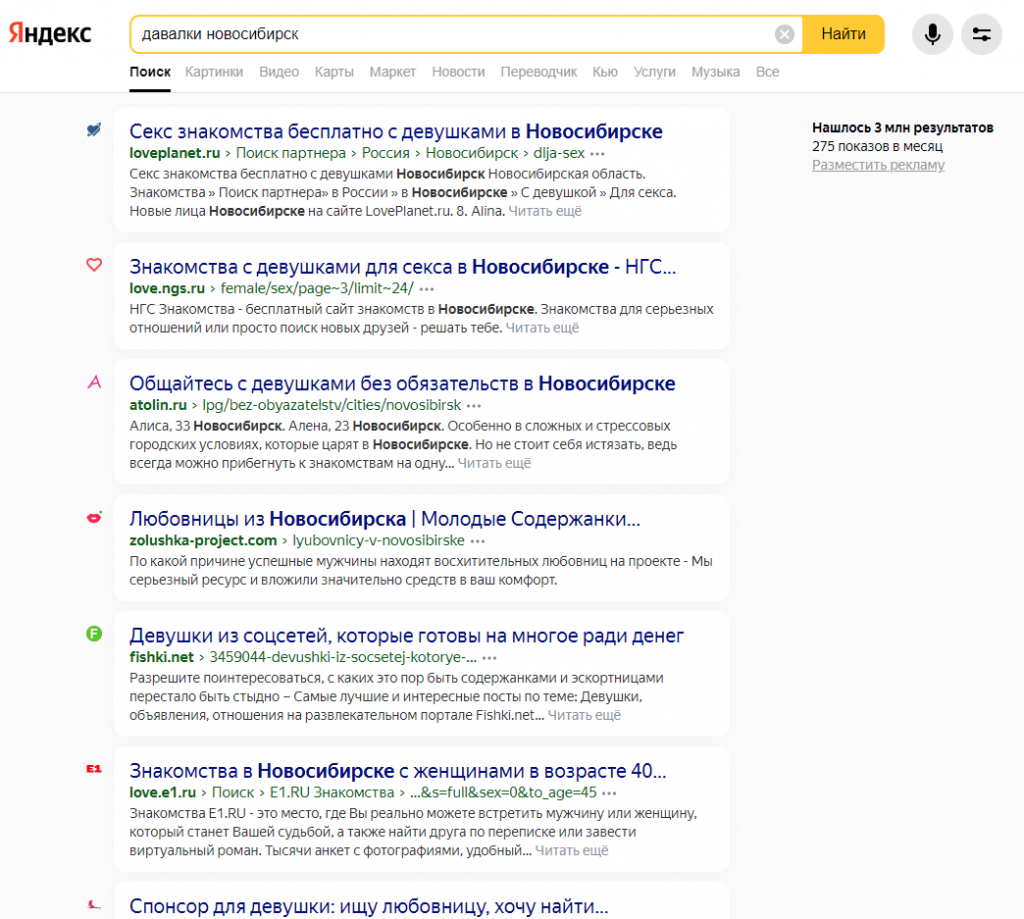Open search settings sliders icon

point(981,34)
